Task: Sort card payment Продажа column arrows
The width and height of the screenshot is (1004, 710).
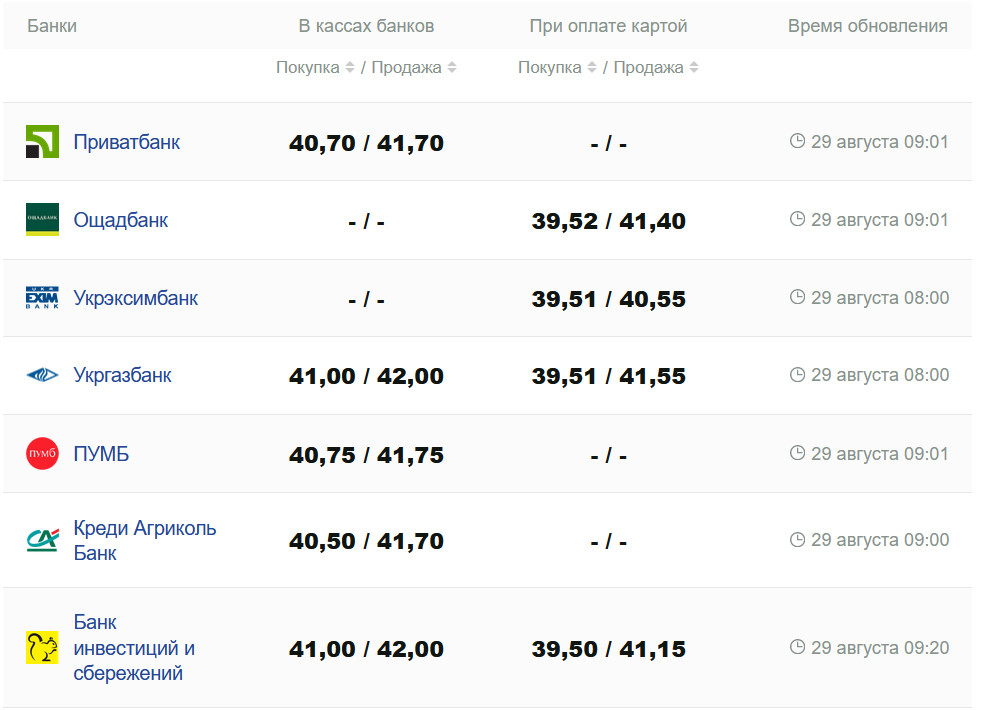Action: click(694, 68)
